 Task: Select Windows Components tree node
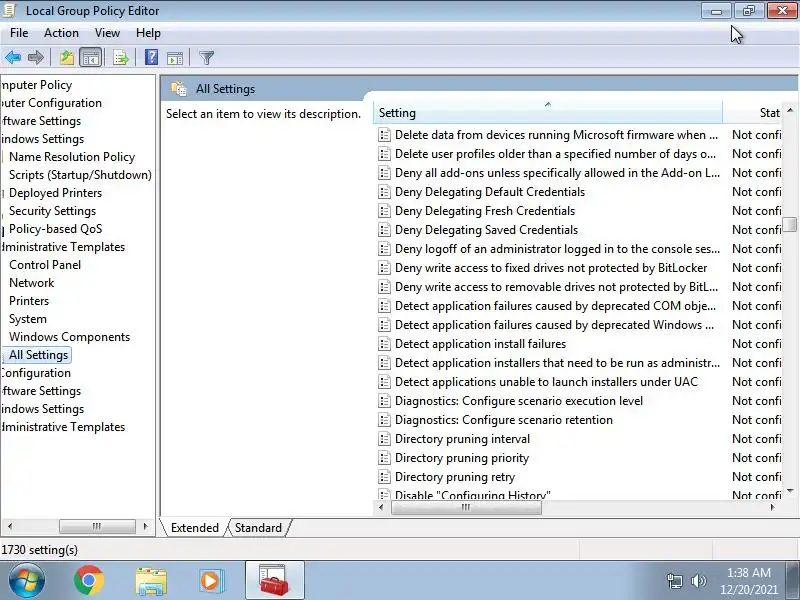pos(69,337)
